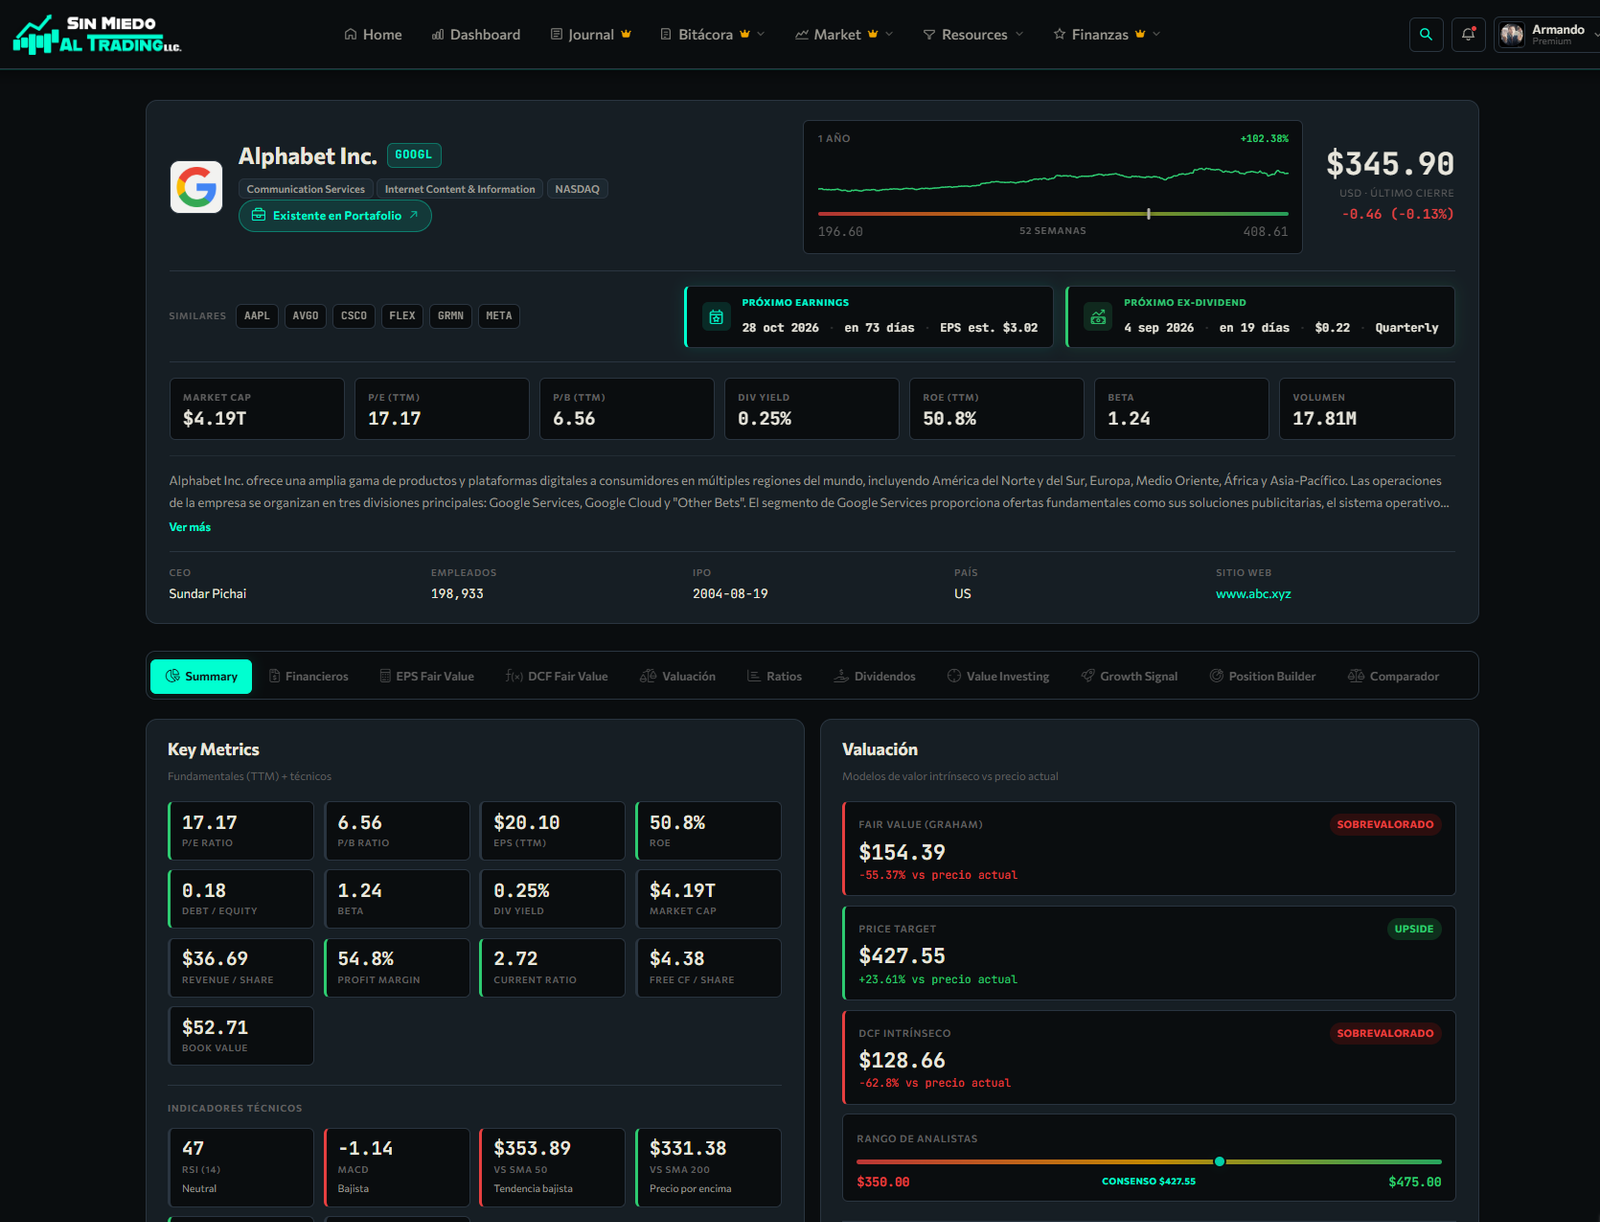Click the Communication Services sector tag
This screenshot has width=1600, height=1222.
(x=306, y=189)
